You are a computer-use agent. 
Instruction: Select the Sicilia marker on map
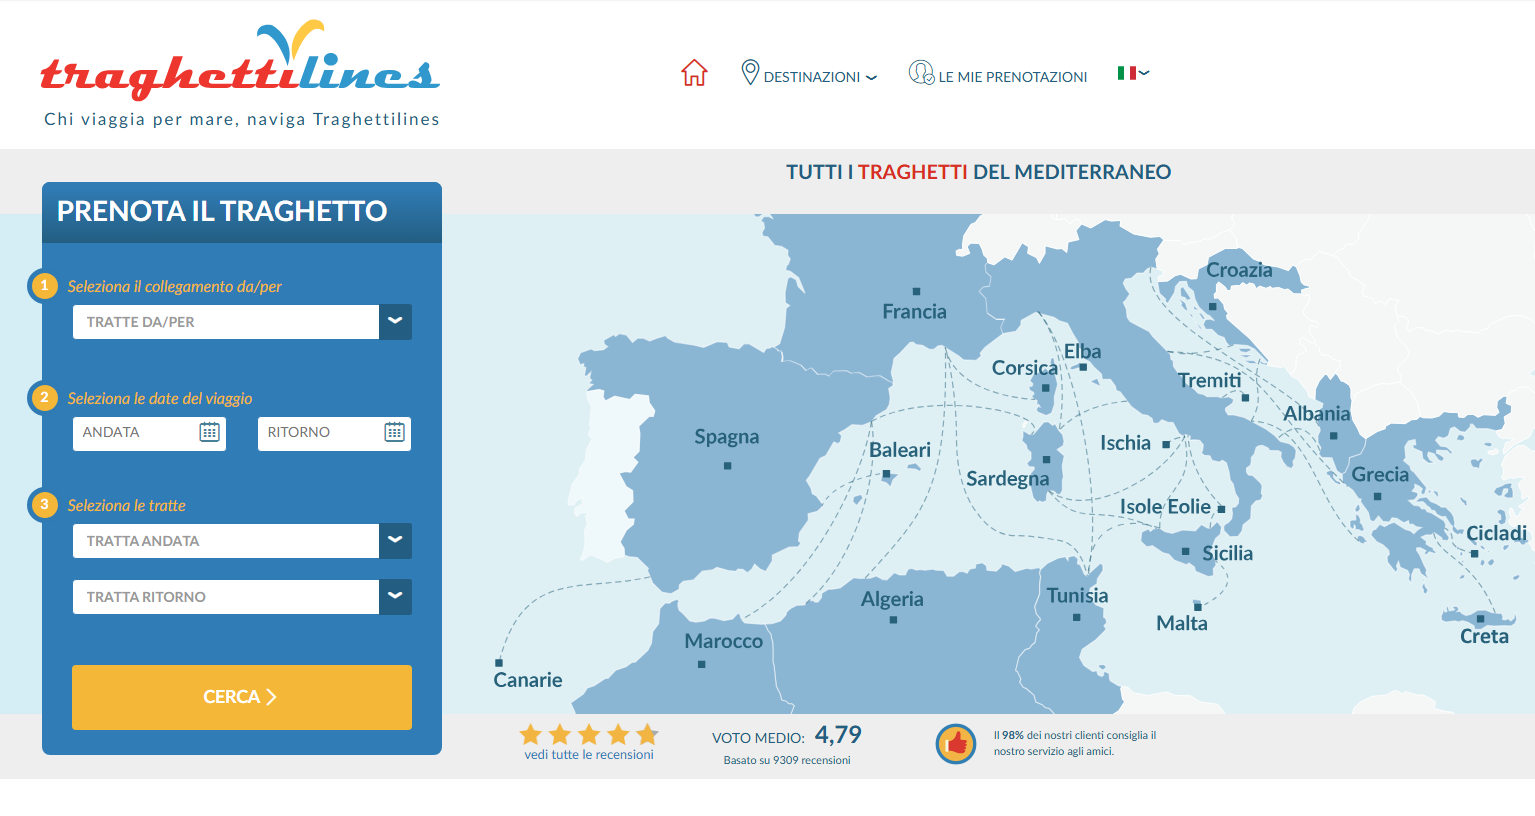coord(1186,551)
